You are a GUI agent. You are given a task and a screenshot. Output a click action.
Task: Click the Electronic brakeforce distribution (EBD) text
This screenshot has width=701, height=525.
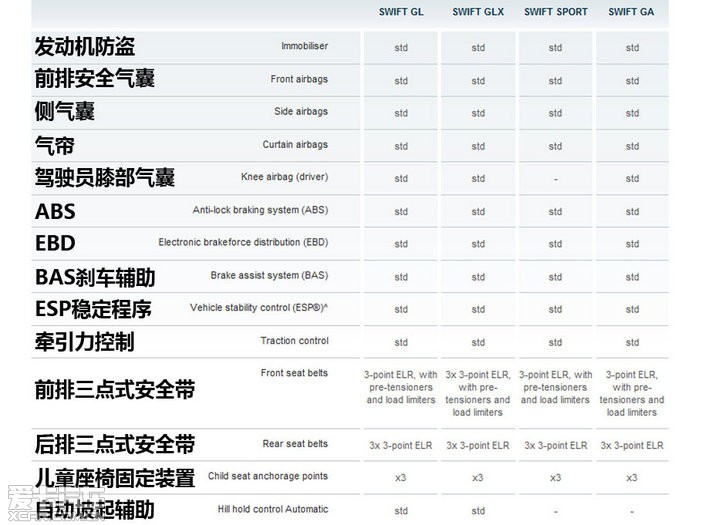tap(242, 243)
